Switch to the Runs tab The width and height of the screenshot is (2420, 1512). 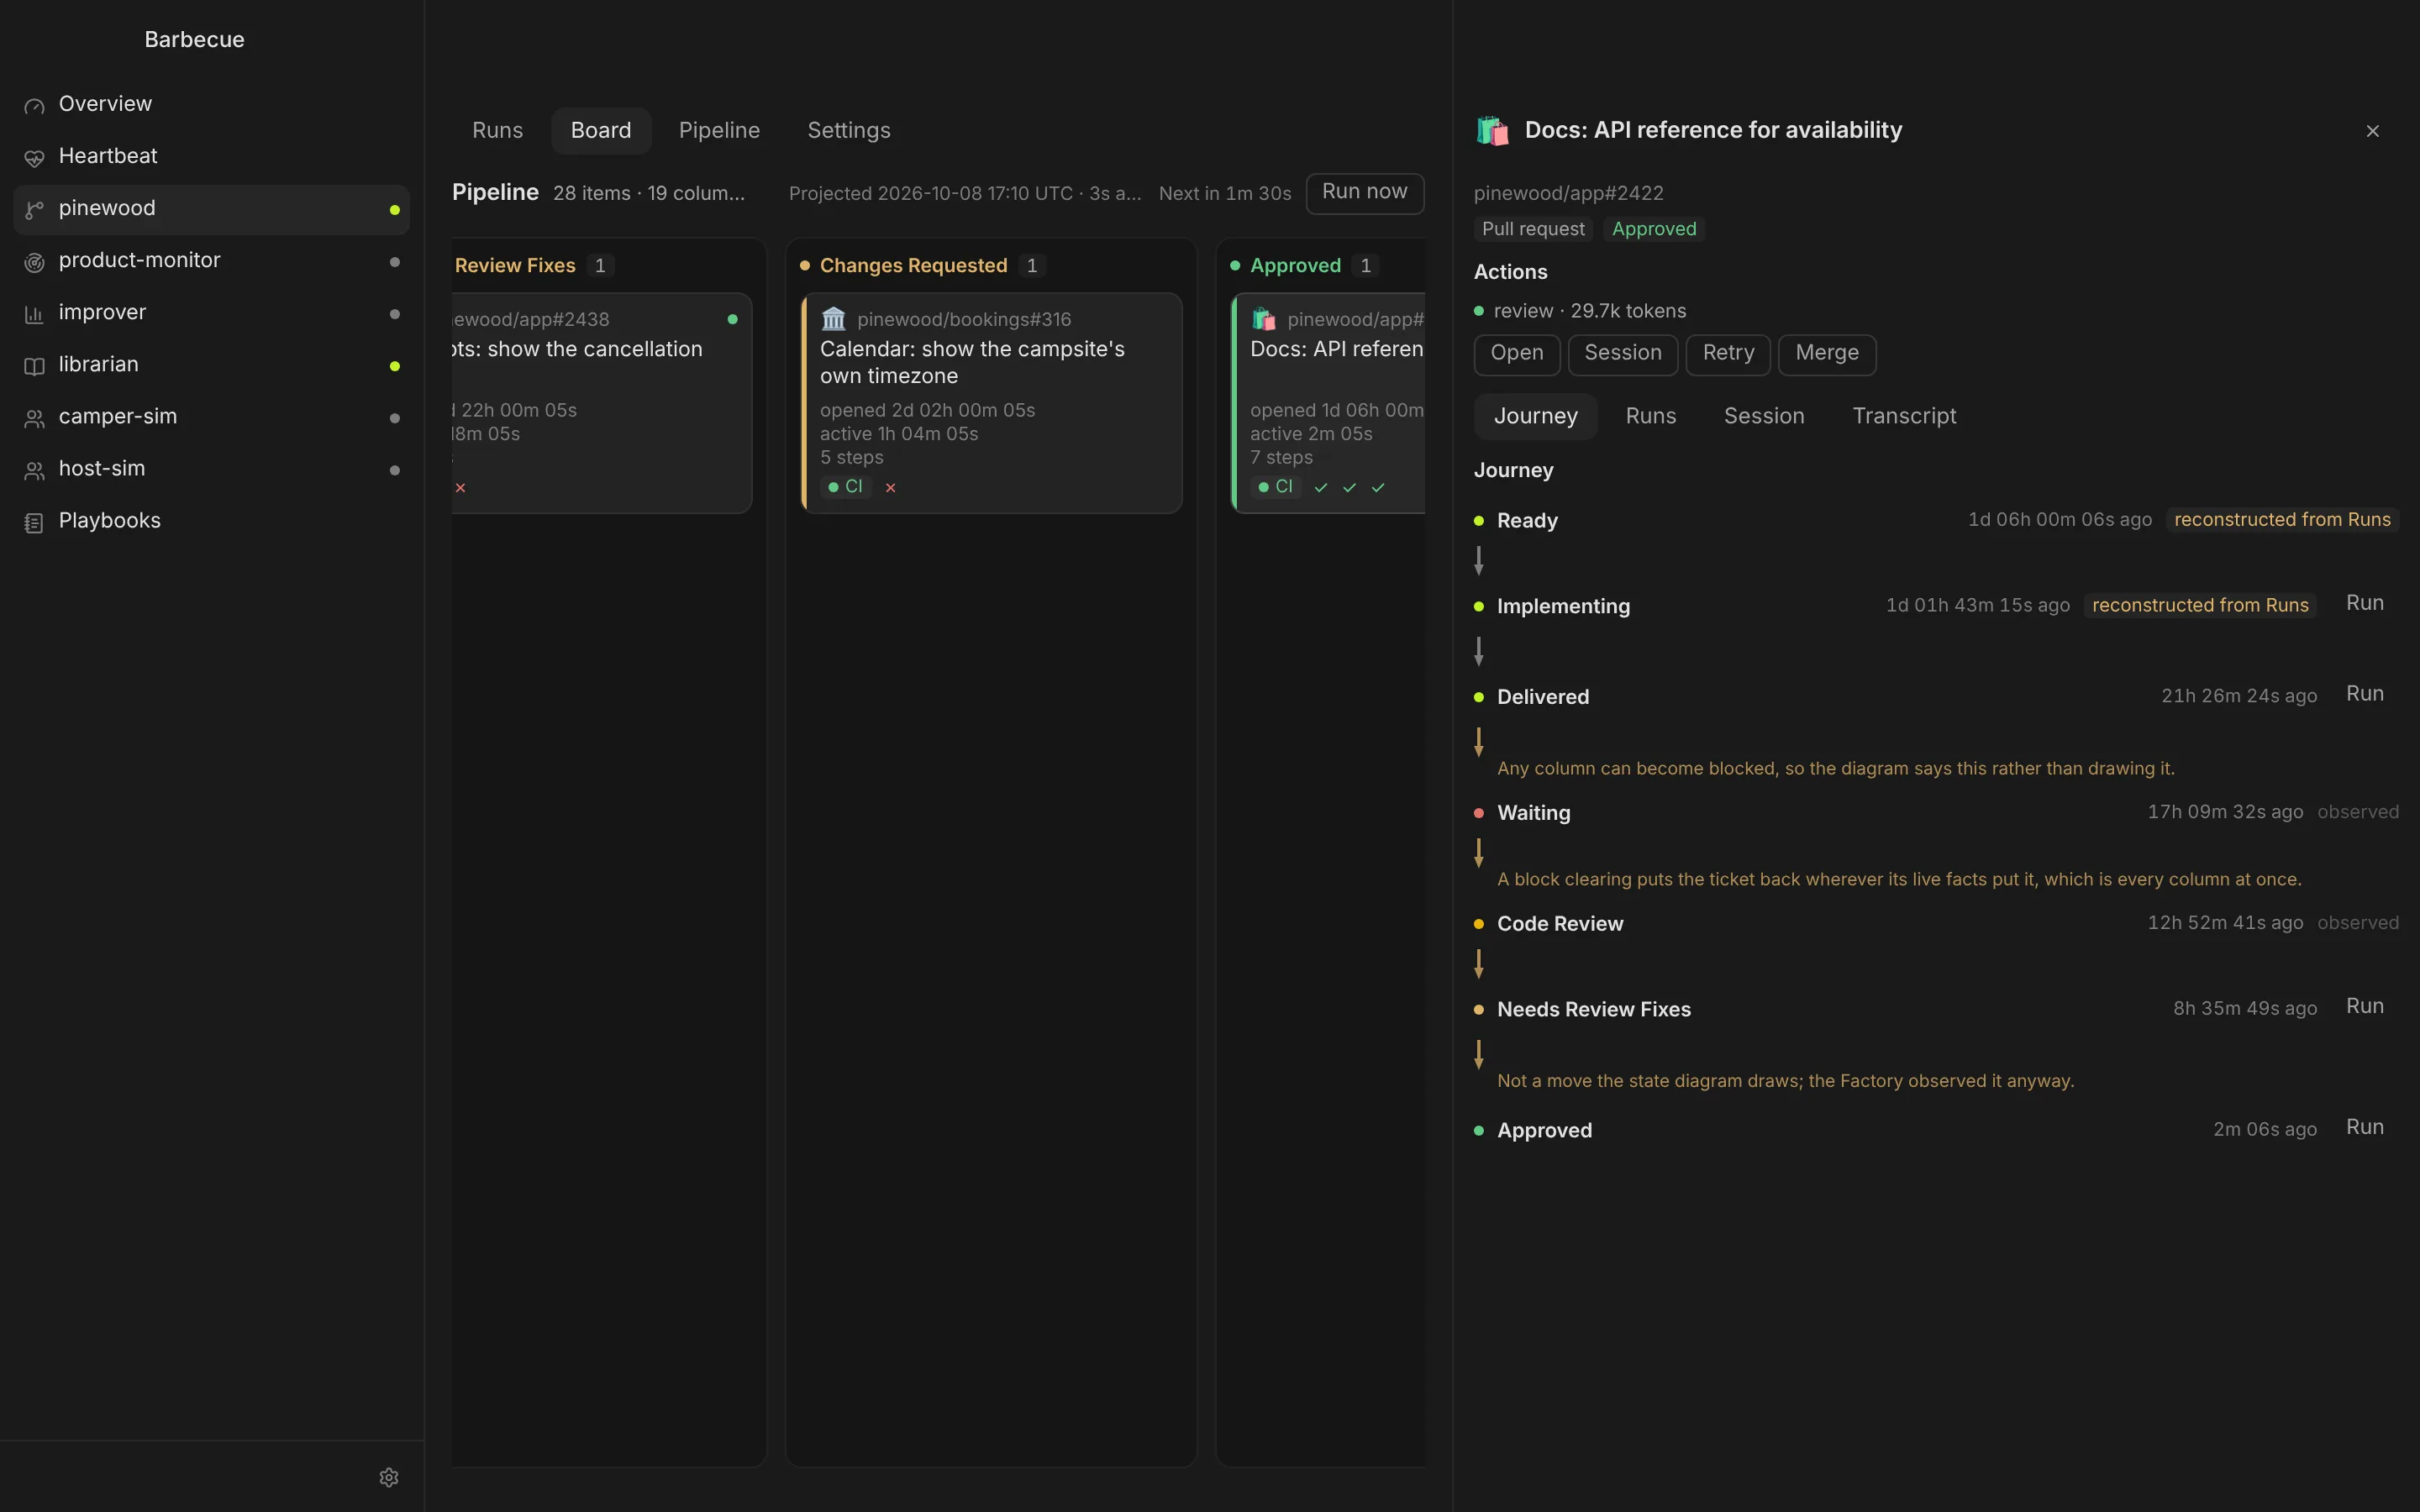(497, 131)
